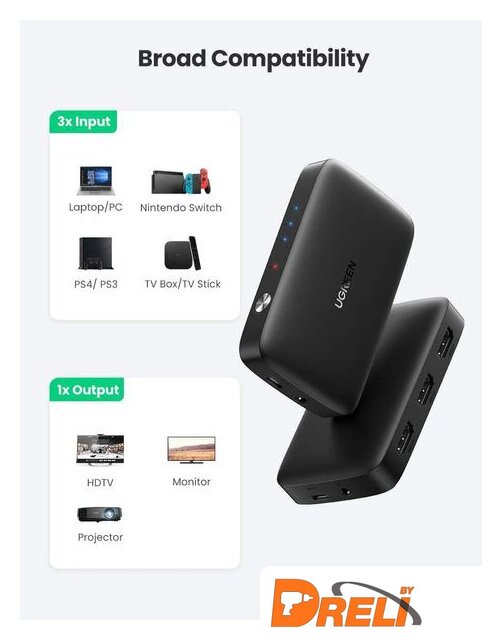
Task: Click the Broad Compatibility heading
Action: tap(253, 59)
